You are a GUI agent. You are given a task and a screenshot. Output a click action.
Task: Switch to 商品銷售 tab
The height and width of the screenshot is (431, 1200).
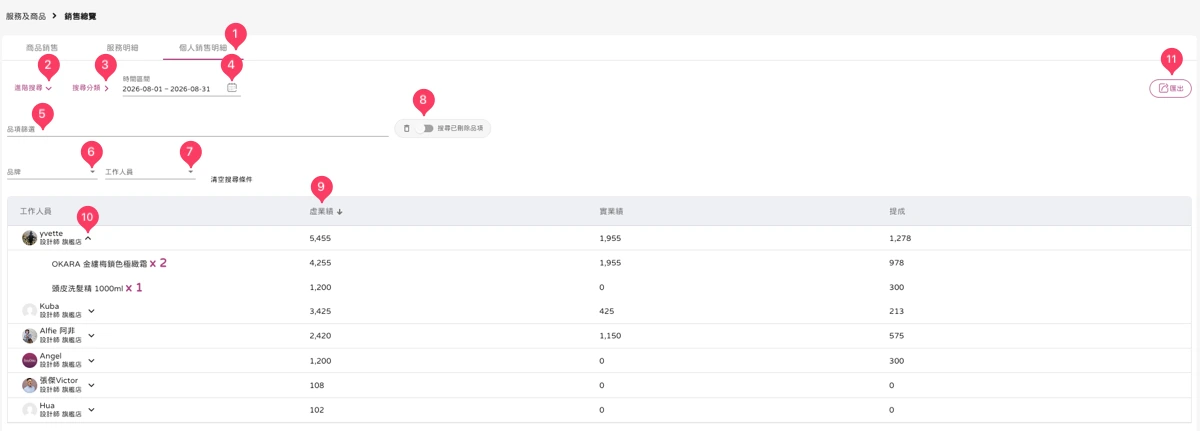click(42, 47)
